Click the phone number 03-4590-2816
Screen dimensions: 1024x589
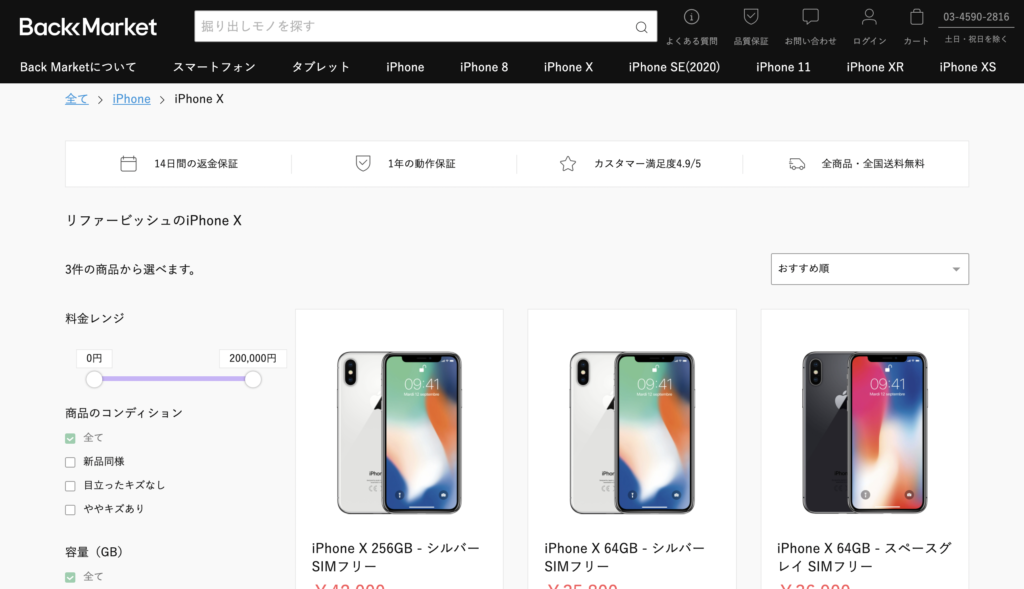(x=976, y=17)
